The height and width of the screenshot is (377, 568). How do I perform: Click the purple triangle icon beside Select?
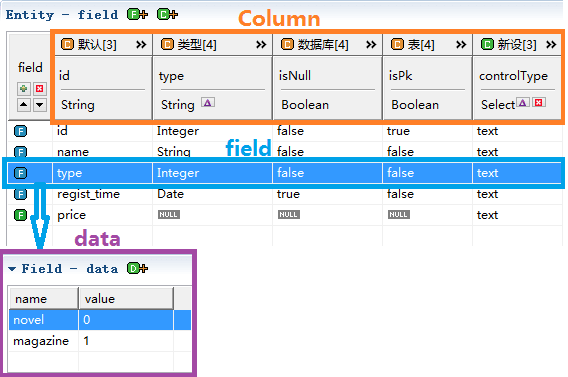click(x=522, y=102)
